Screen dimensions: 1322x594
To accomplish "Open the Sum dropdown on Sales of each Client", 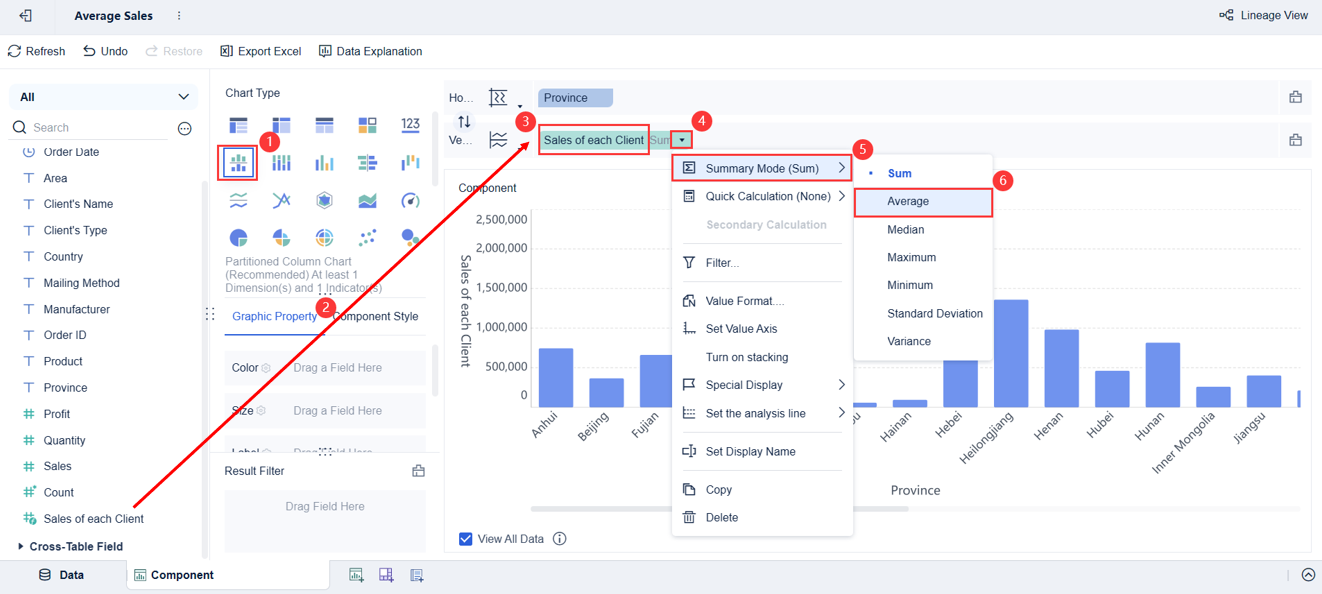I will [x=681, y=139].
